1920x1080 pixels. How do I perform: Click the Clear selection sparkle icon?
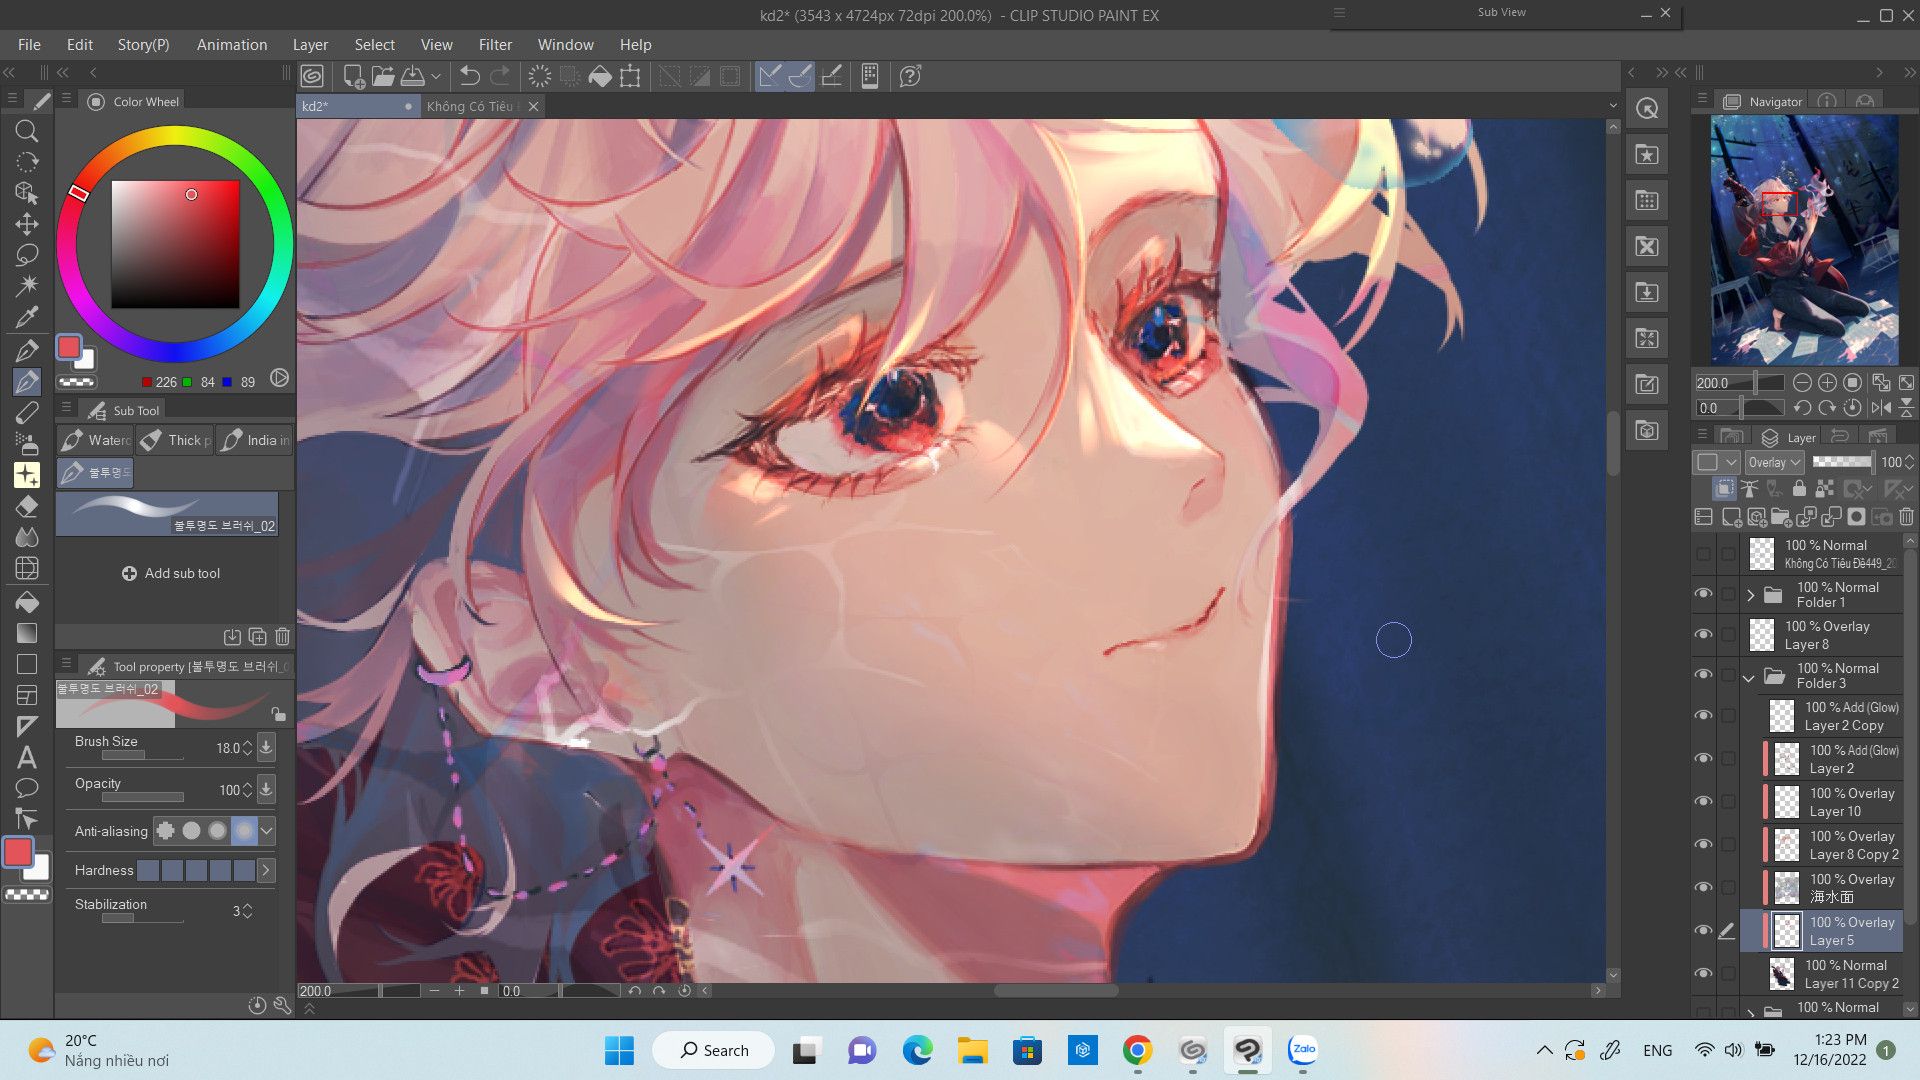coord(540,76)
